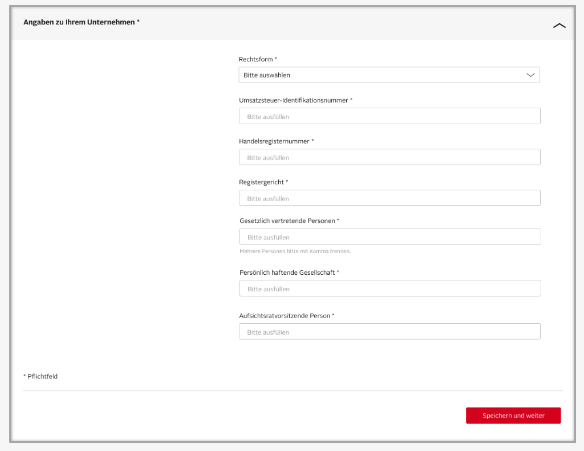Click the 'Registergericht *' label text
The image size is (584, 451).
(263, 182)
